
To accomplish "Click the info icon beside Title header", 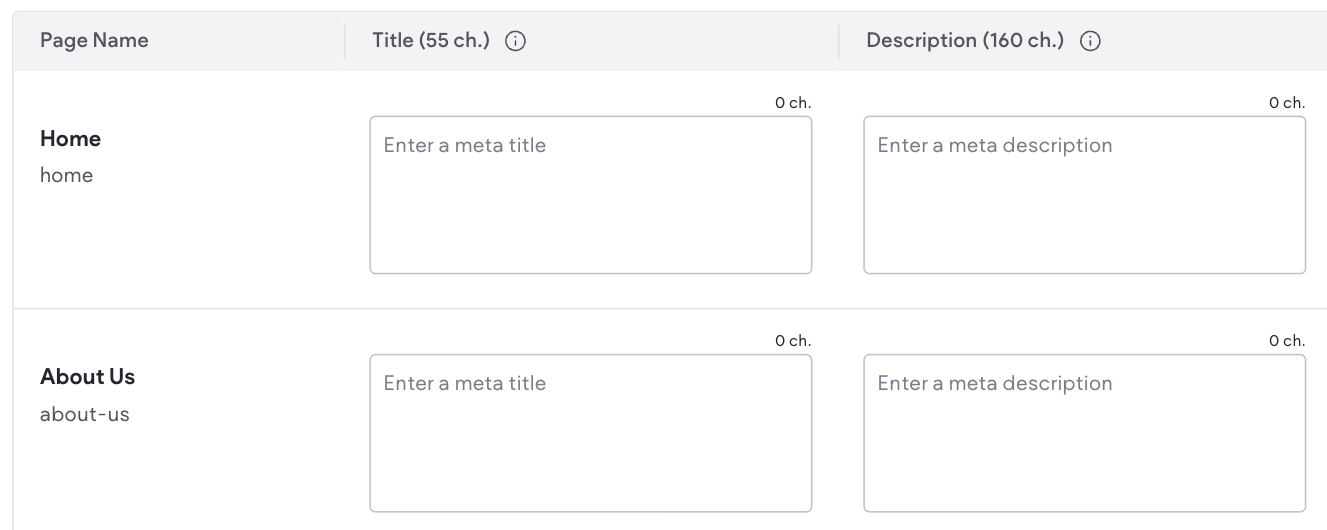I will (516, 42).
